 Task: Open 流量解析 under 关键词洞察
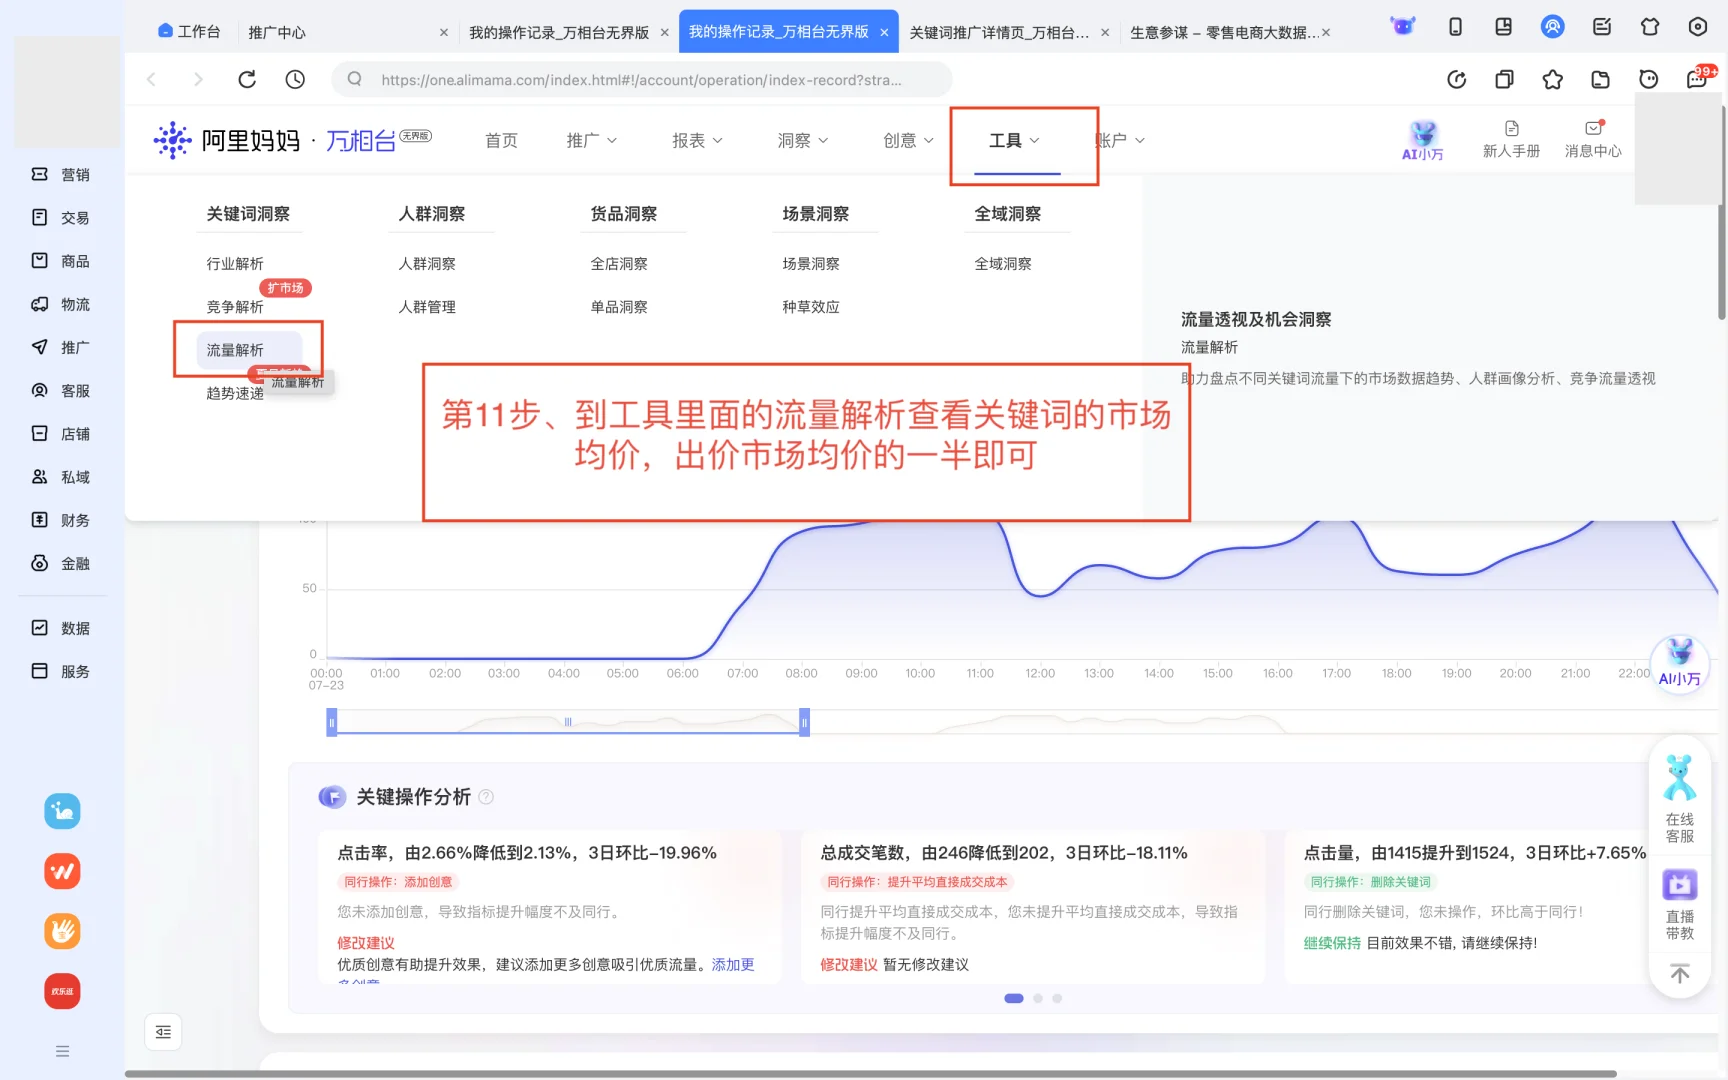pos(235,349)
